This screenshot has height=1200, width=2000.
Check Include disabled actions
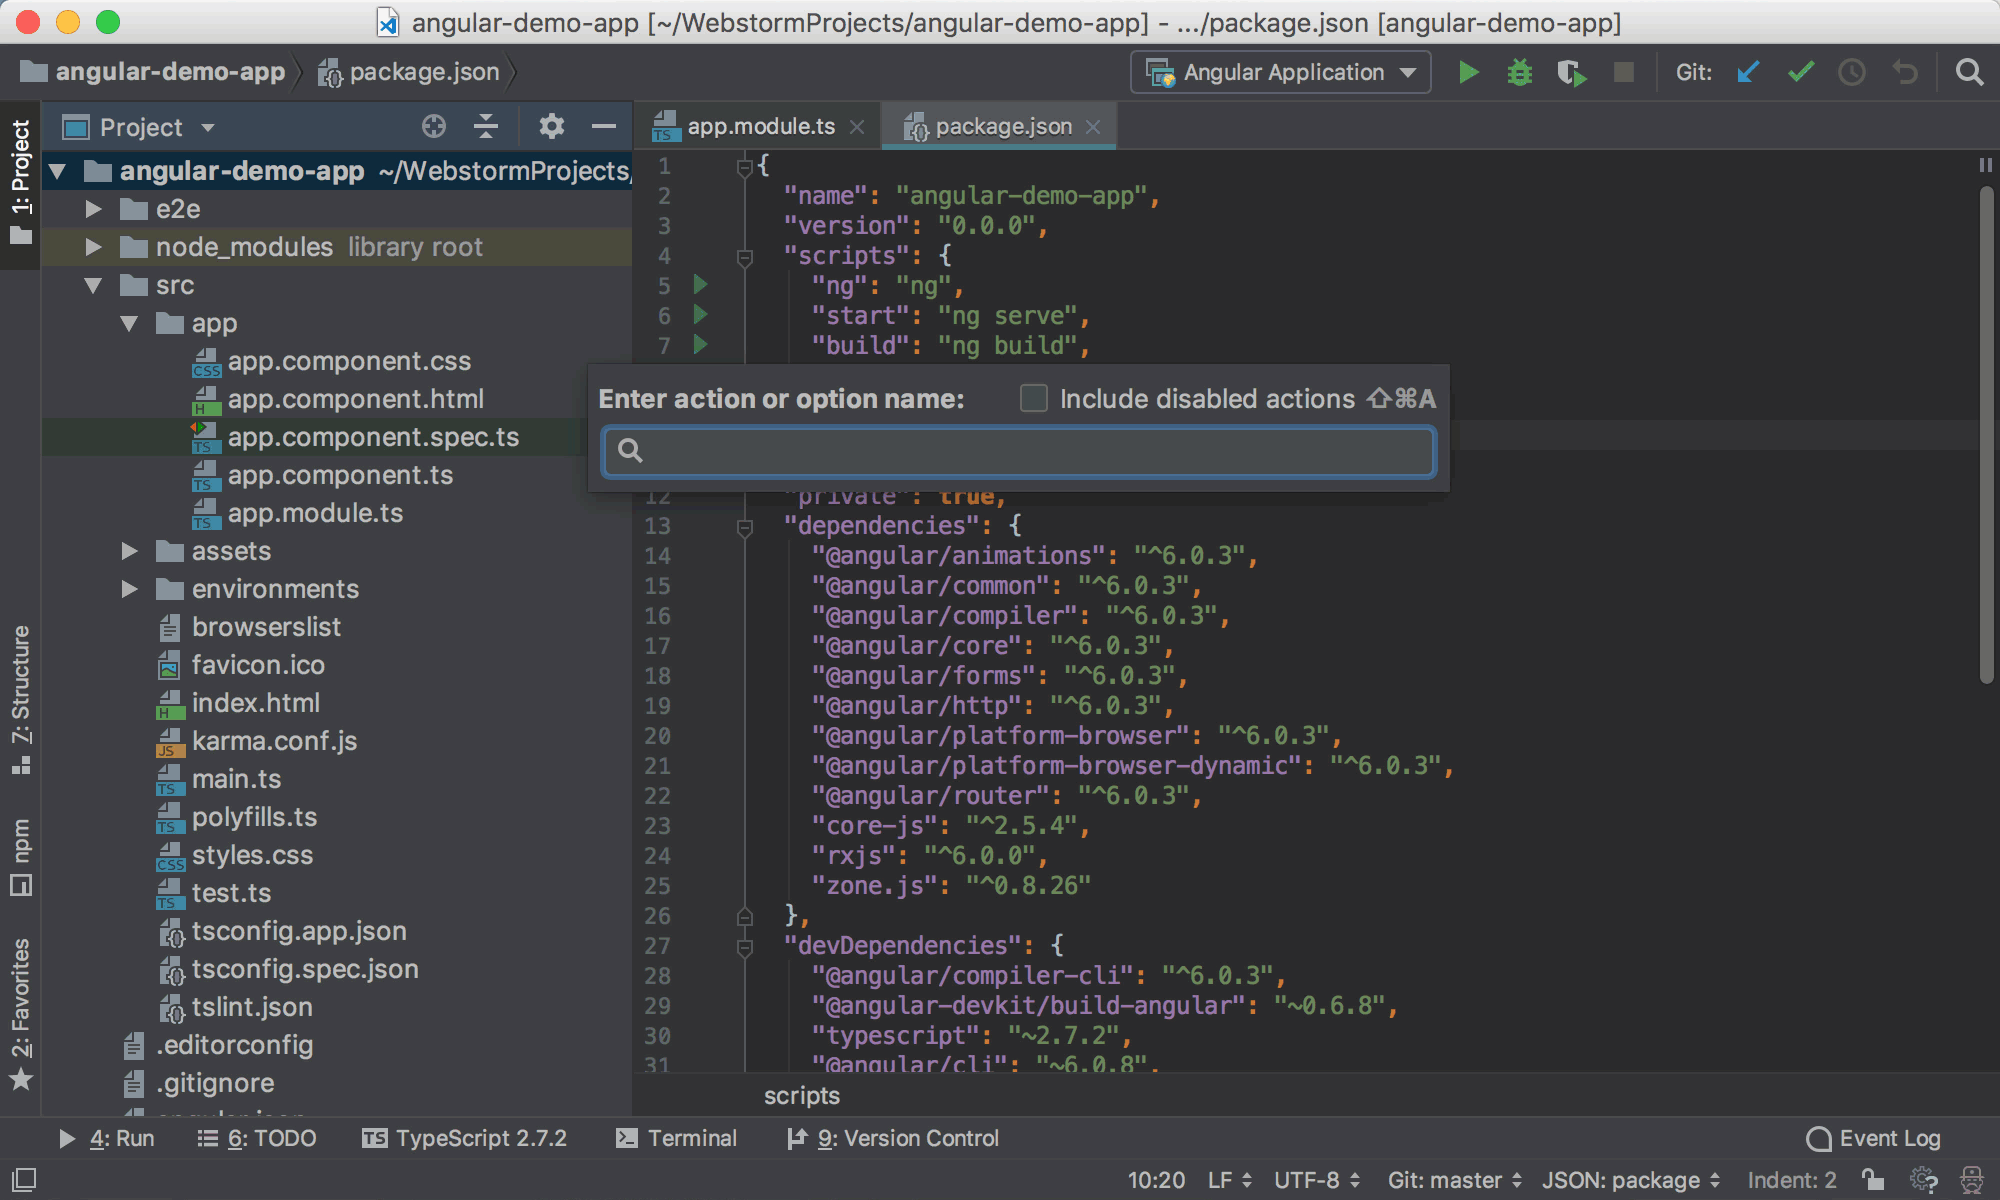1032,398
